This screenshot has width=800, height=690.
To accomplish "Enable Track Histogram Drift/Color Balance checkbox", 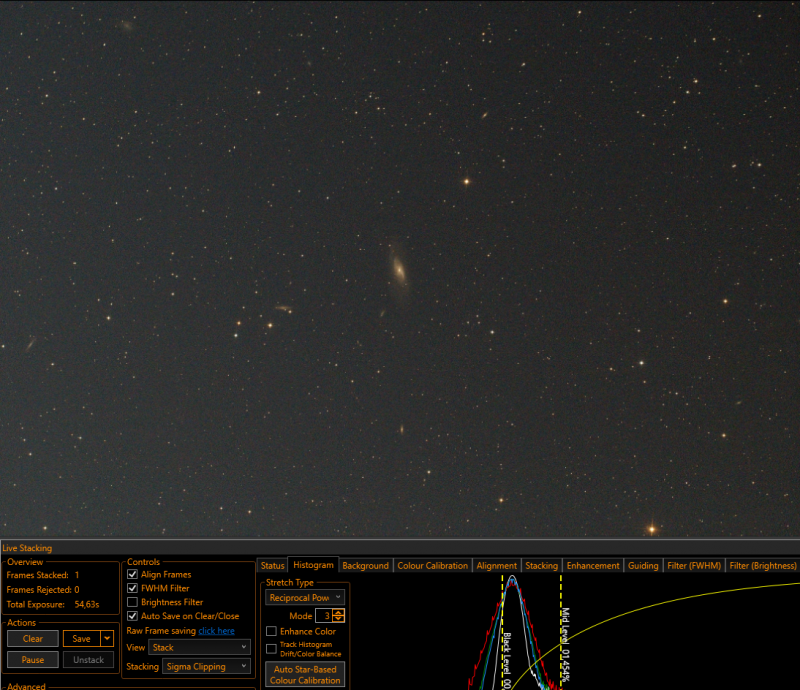I will [271, 649].
